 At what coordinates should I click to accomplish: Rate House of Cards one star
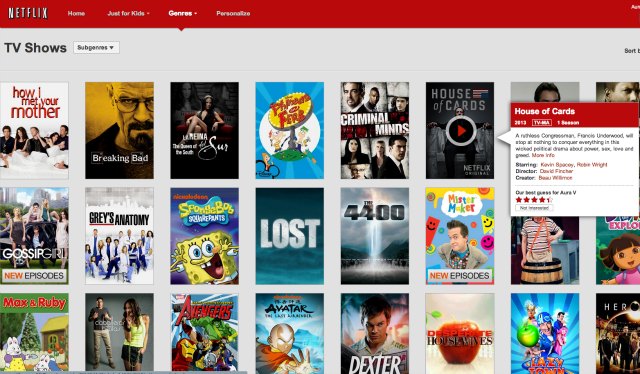(x=519, y=200)
